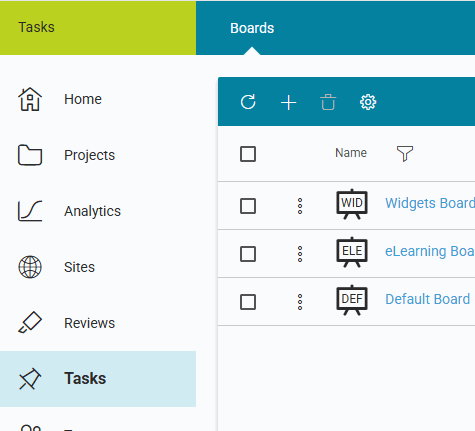Screen dimensions: 475x431
Task: Open the eLearning Board three-dot menu
Action: 300,254
